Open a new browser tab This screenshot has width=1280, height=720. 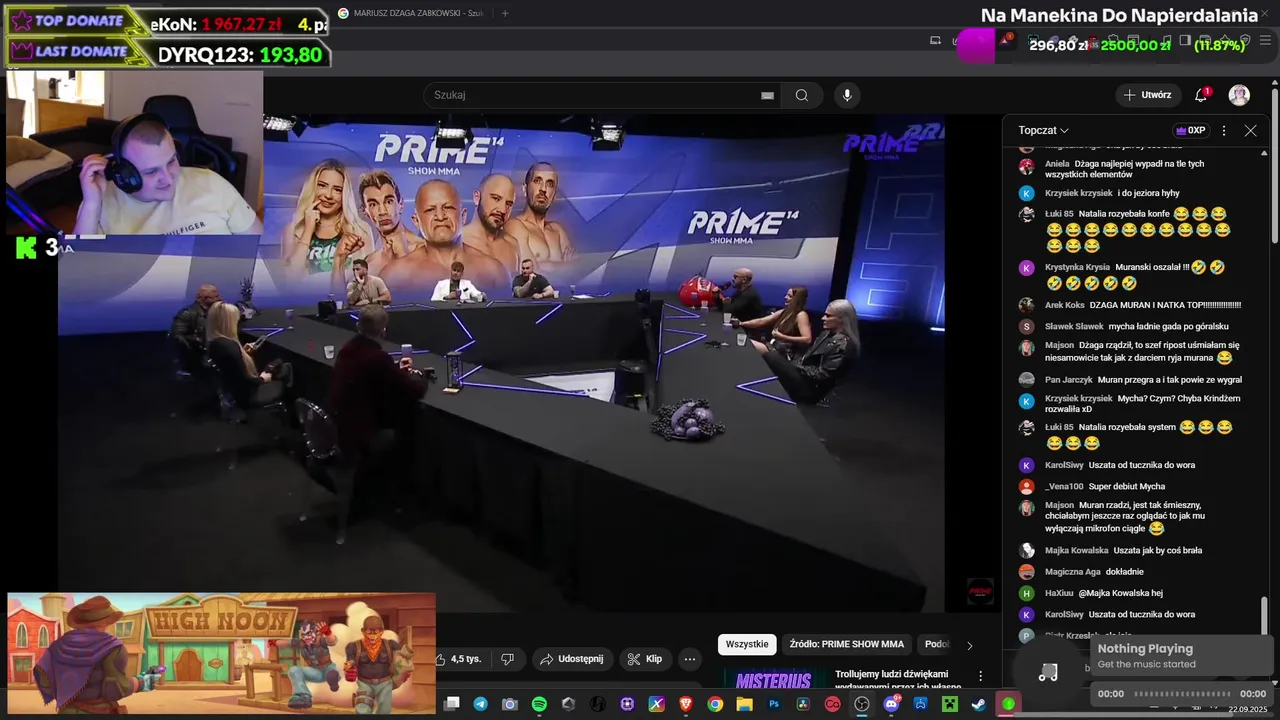pos(505,13)
